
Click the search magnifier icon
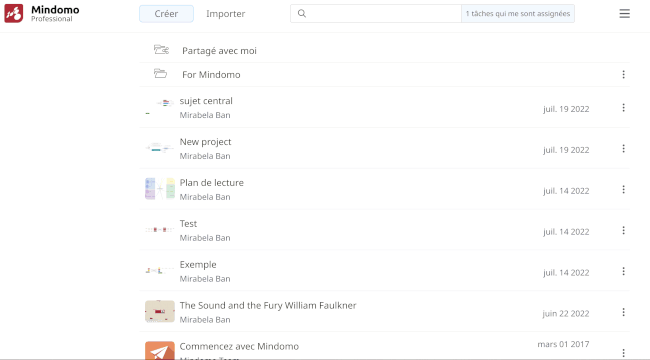pos(302,14)
